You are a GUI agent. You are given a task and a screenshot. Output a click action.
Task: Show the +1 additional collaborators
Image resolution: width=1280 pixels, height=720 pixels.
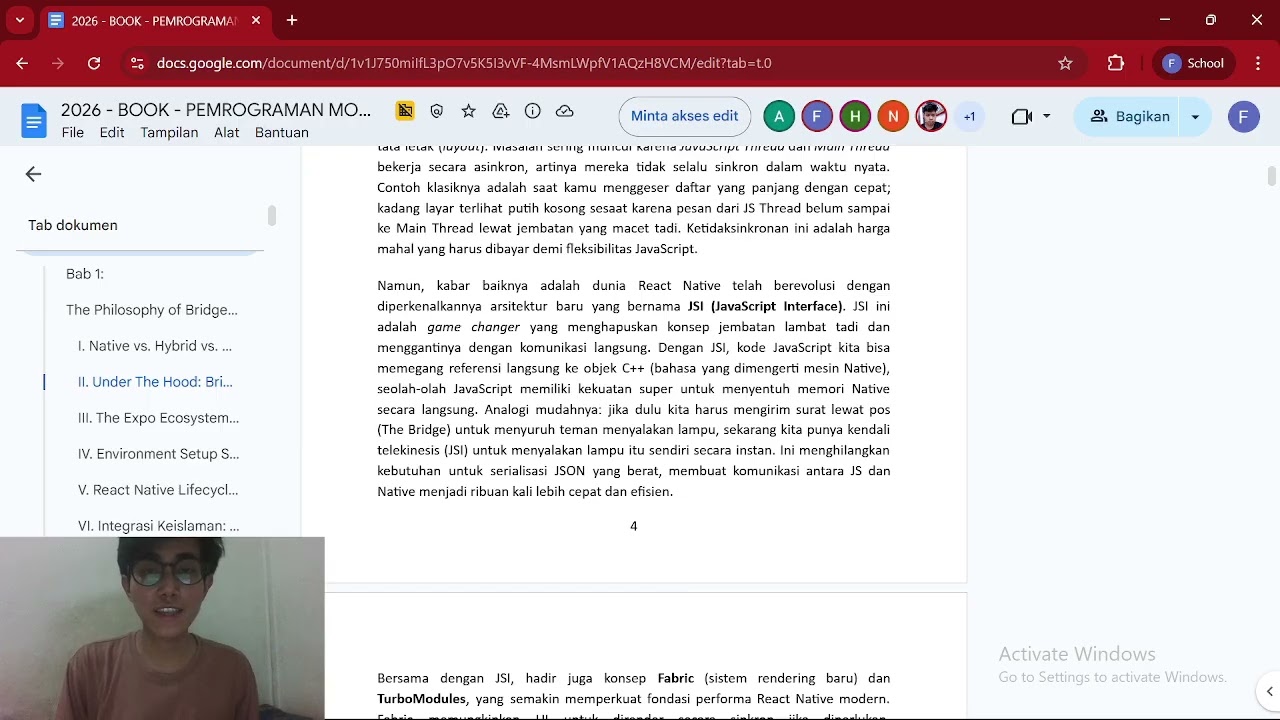pos(969,117)
